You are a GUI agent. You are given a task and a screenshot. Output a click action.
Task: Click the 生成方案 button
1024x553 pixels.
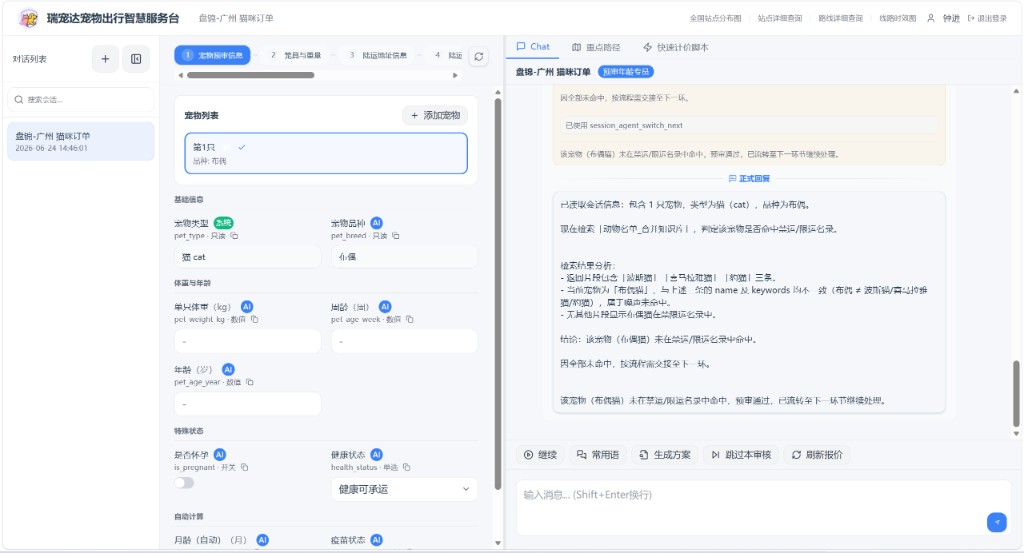[665, 454]
